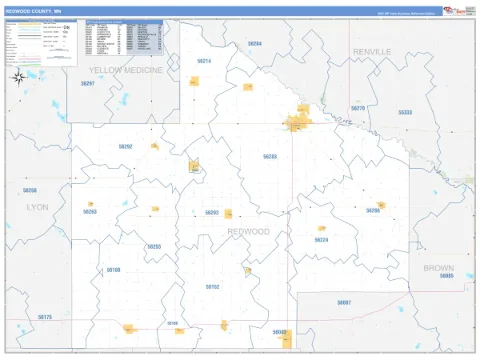Click ZIP code label 56258
This screenshot has width=480, height=360.
point(30,191)
